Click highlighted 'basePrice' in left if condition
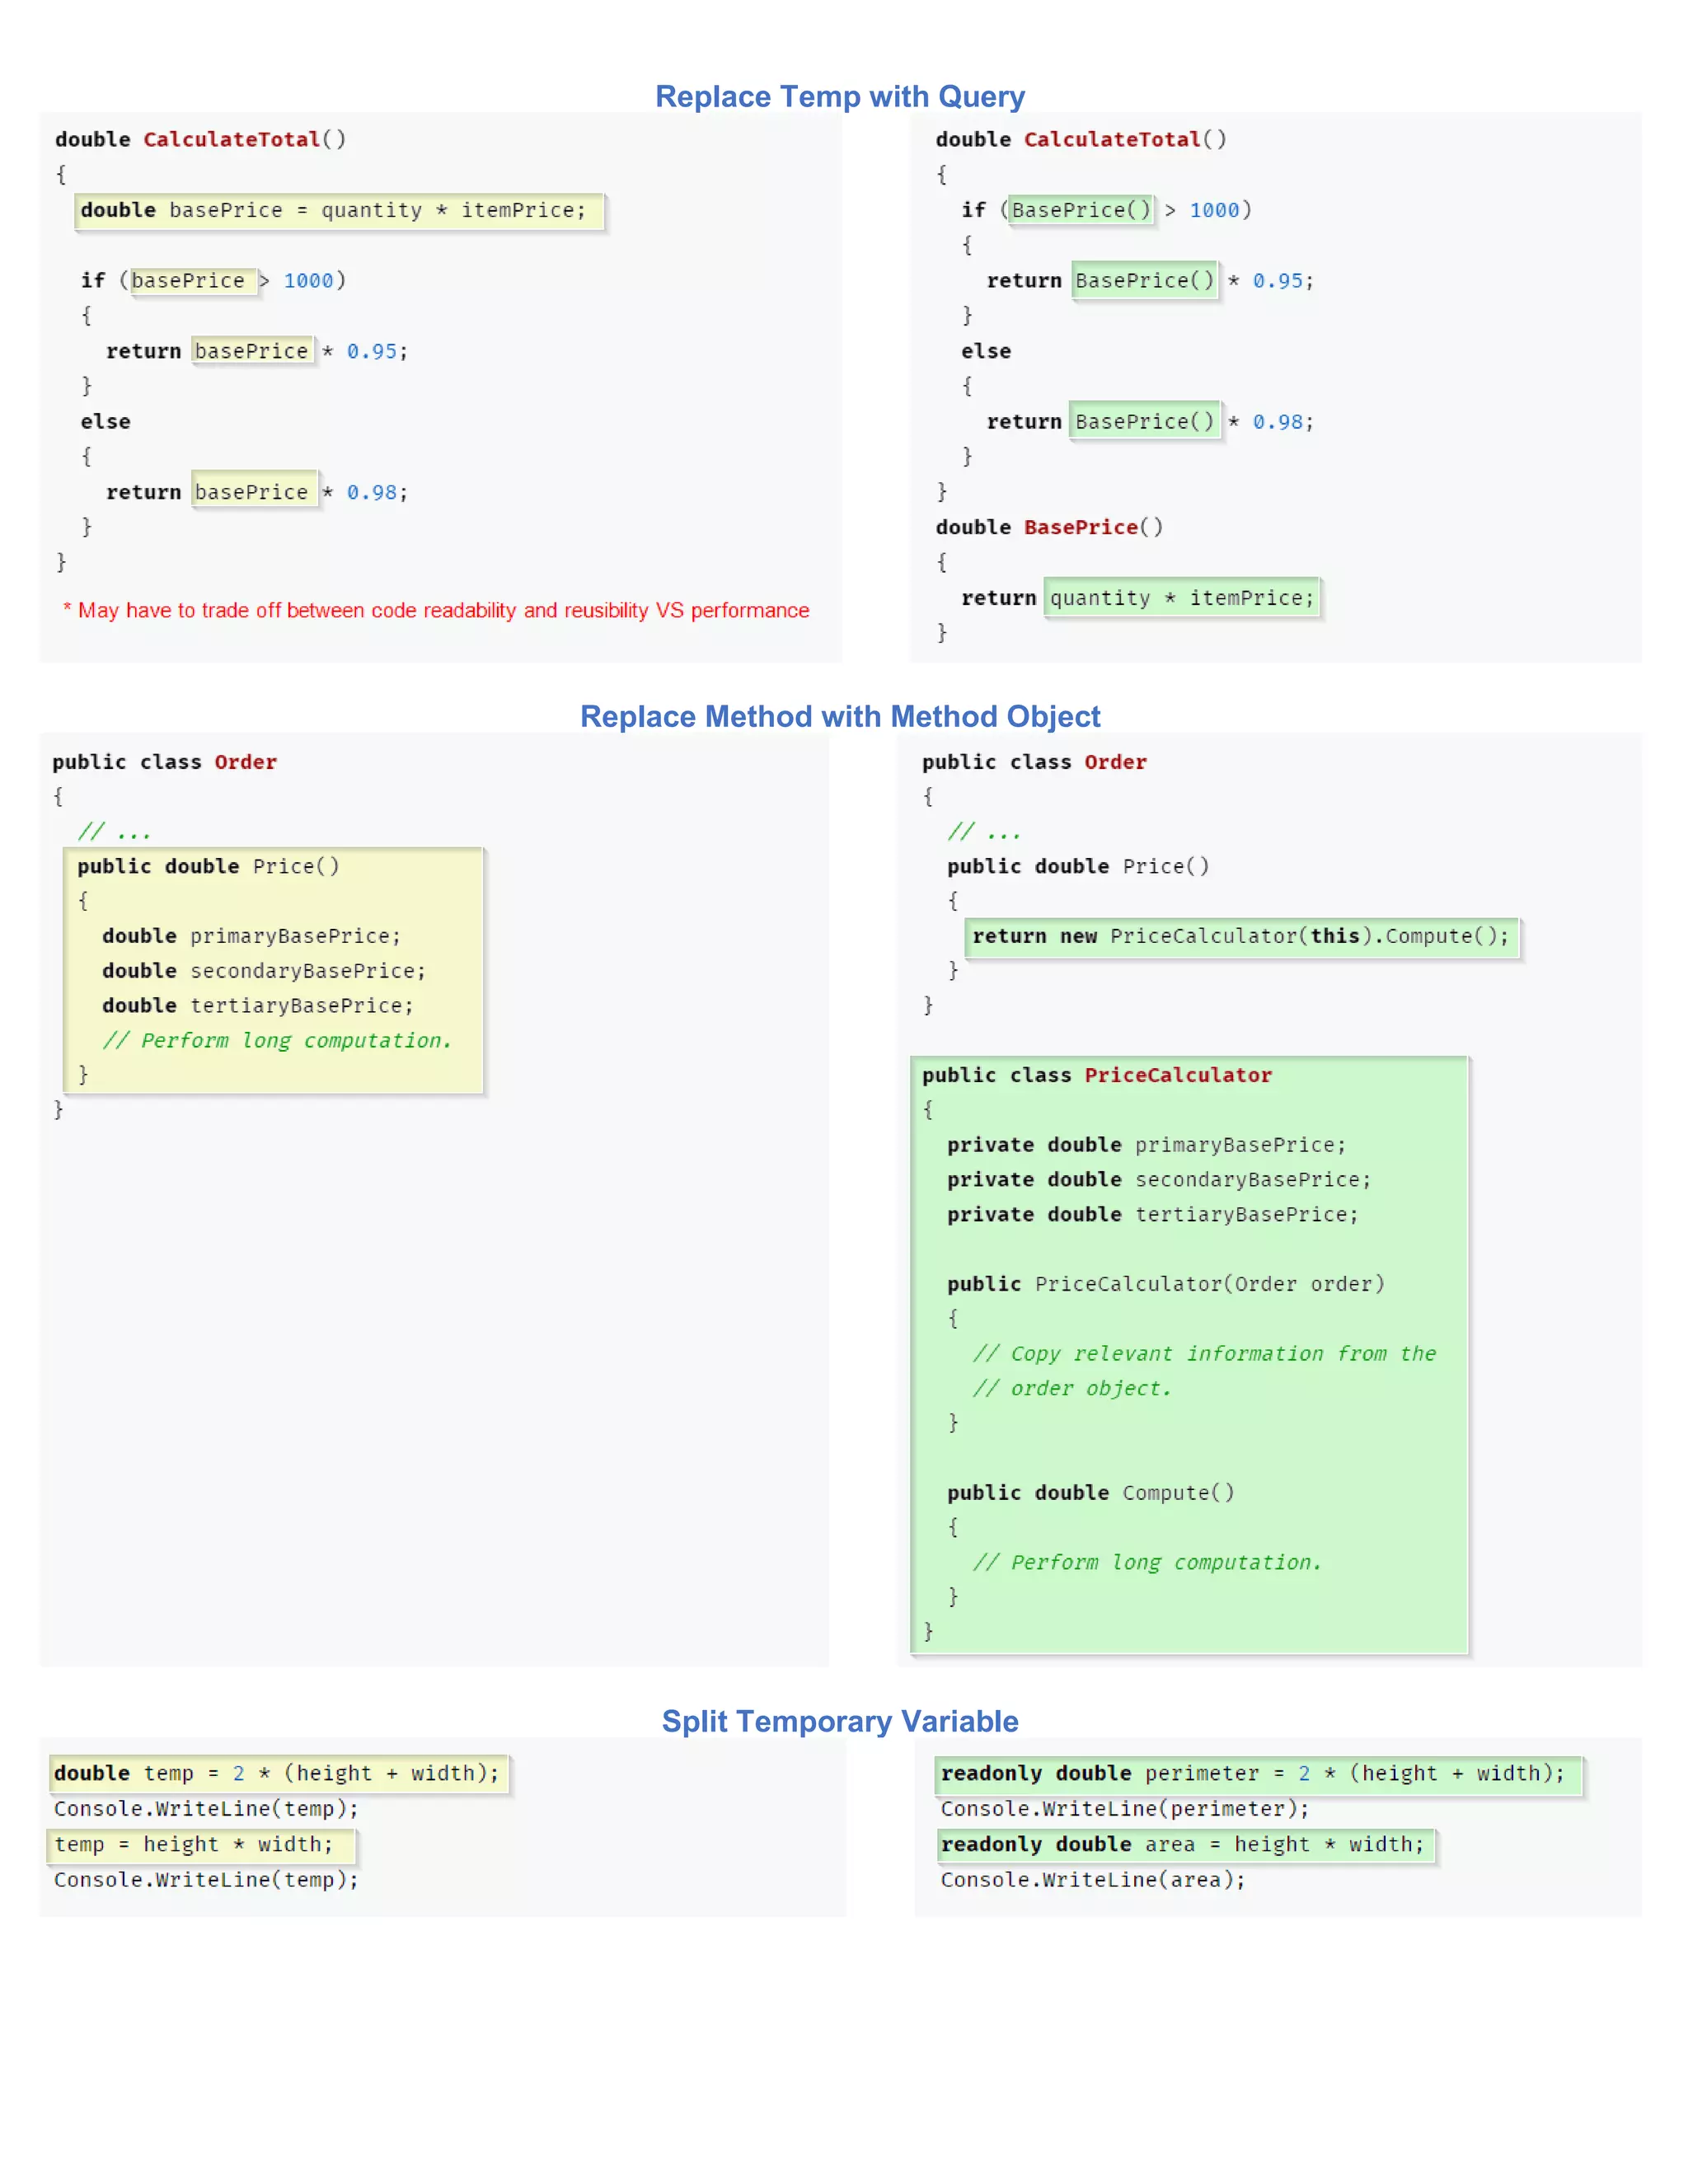The image size is (1688, 2184). pyautogui.click(x=193, y=281)
